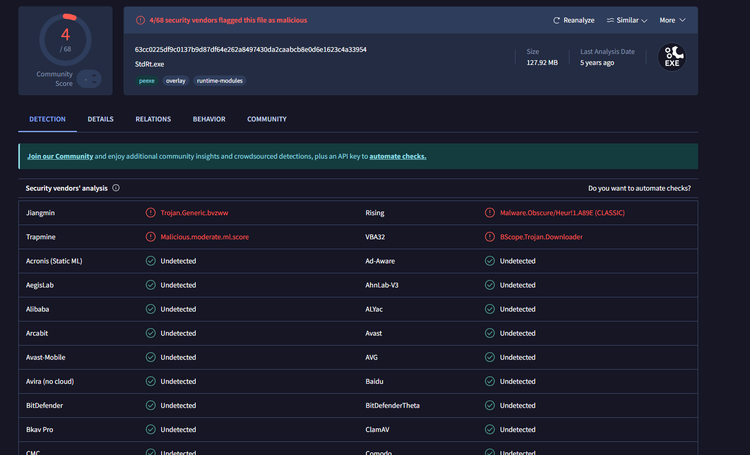This screenshot has width=750, height=455.
Task: Click the Jiangmin malicious alert icon
Action: click(151, 213)
